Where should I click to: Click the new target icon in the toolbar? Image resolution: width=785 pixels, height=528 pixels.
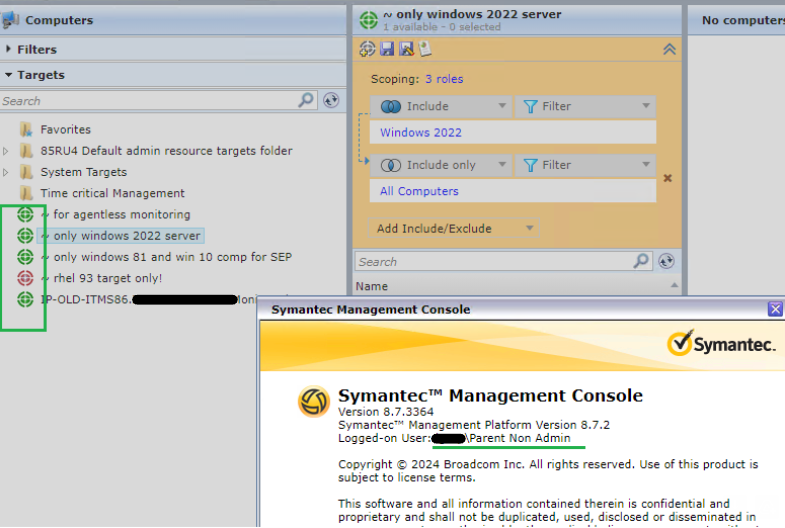(x=367, y=49)
